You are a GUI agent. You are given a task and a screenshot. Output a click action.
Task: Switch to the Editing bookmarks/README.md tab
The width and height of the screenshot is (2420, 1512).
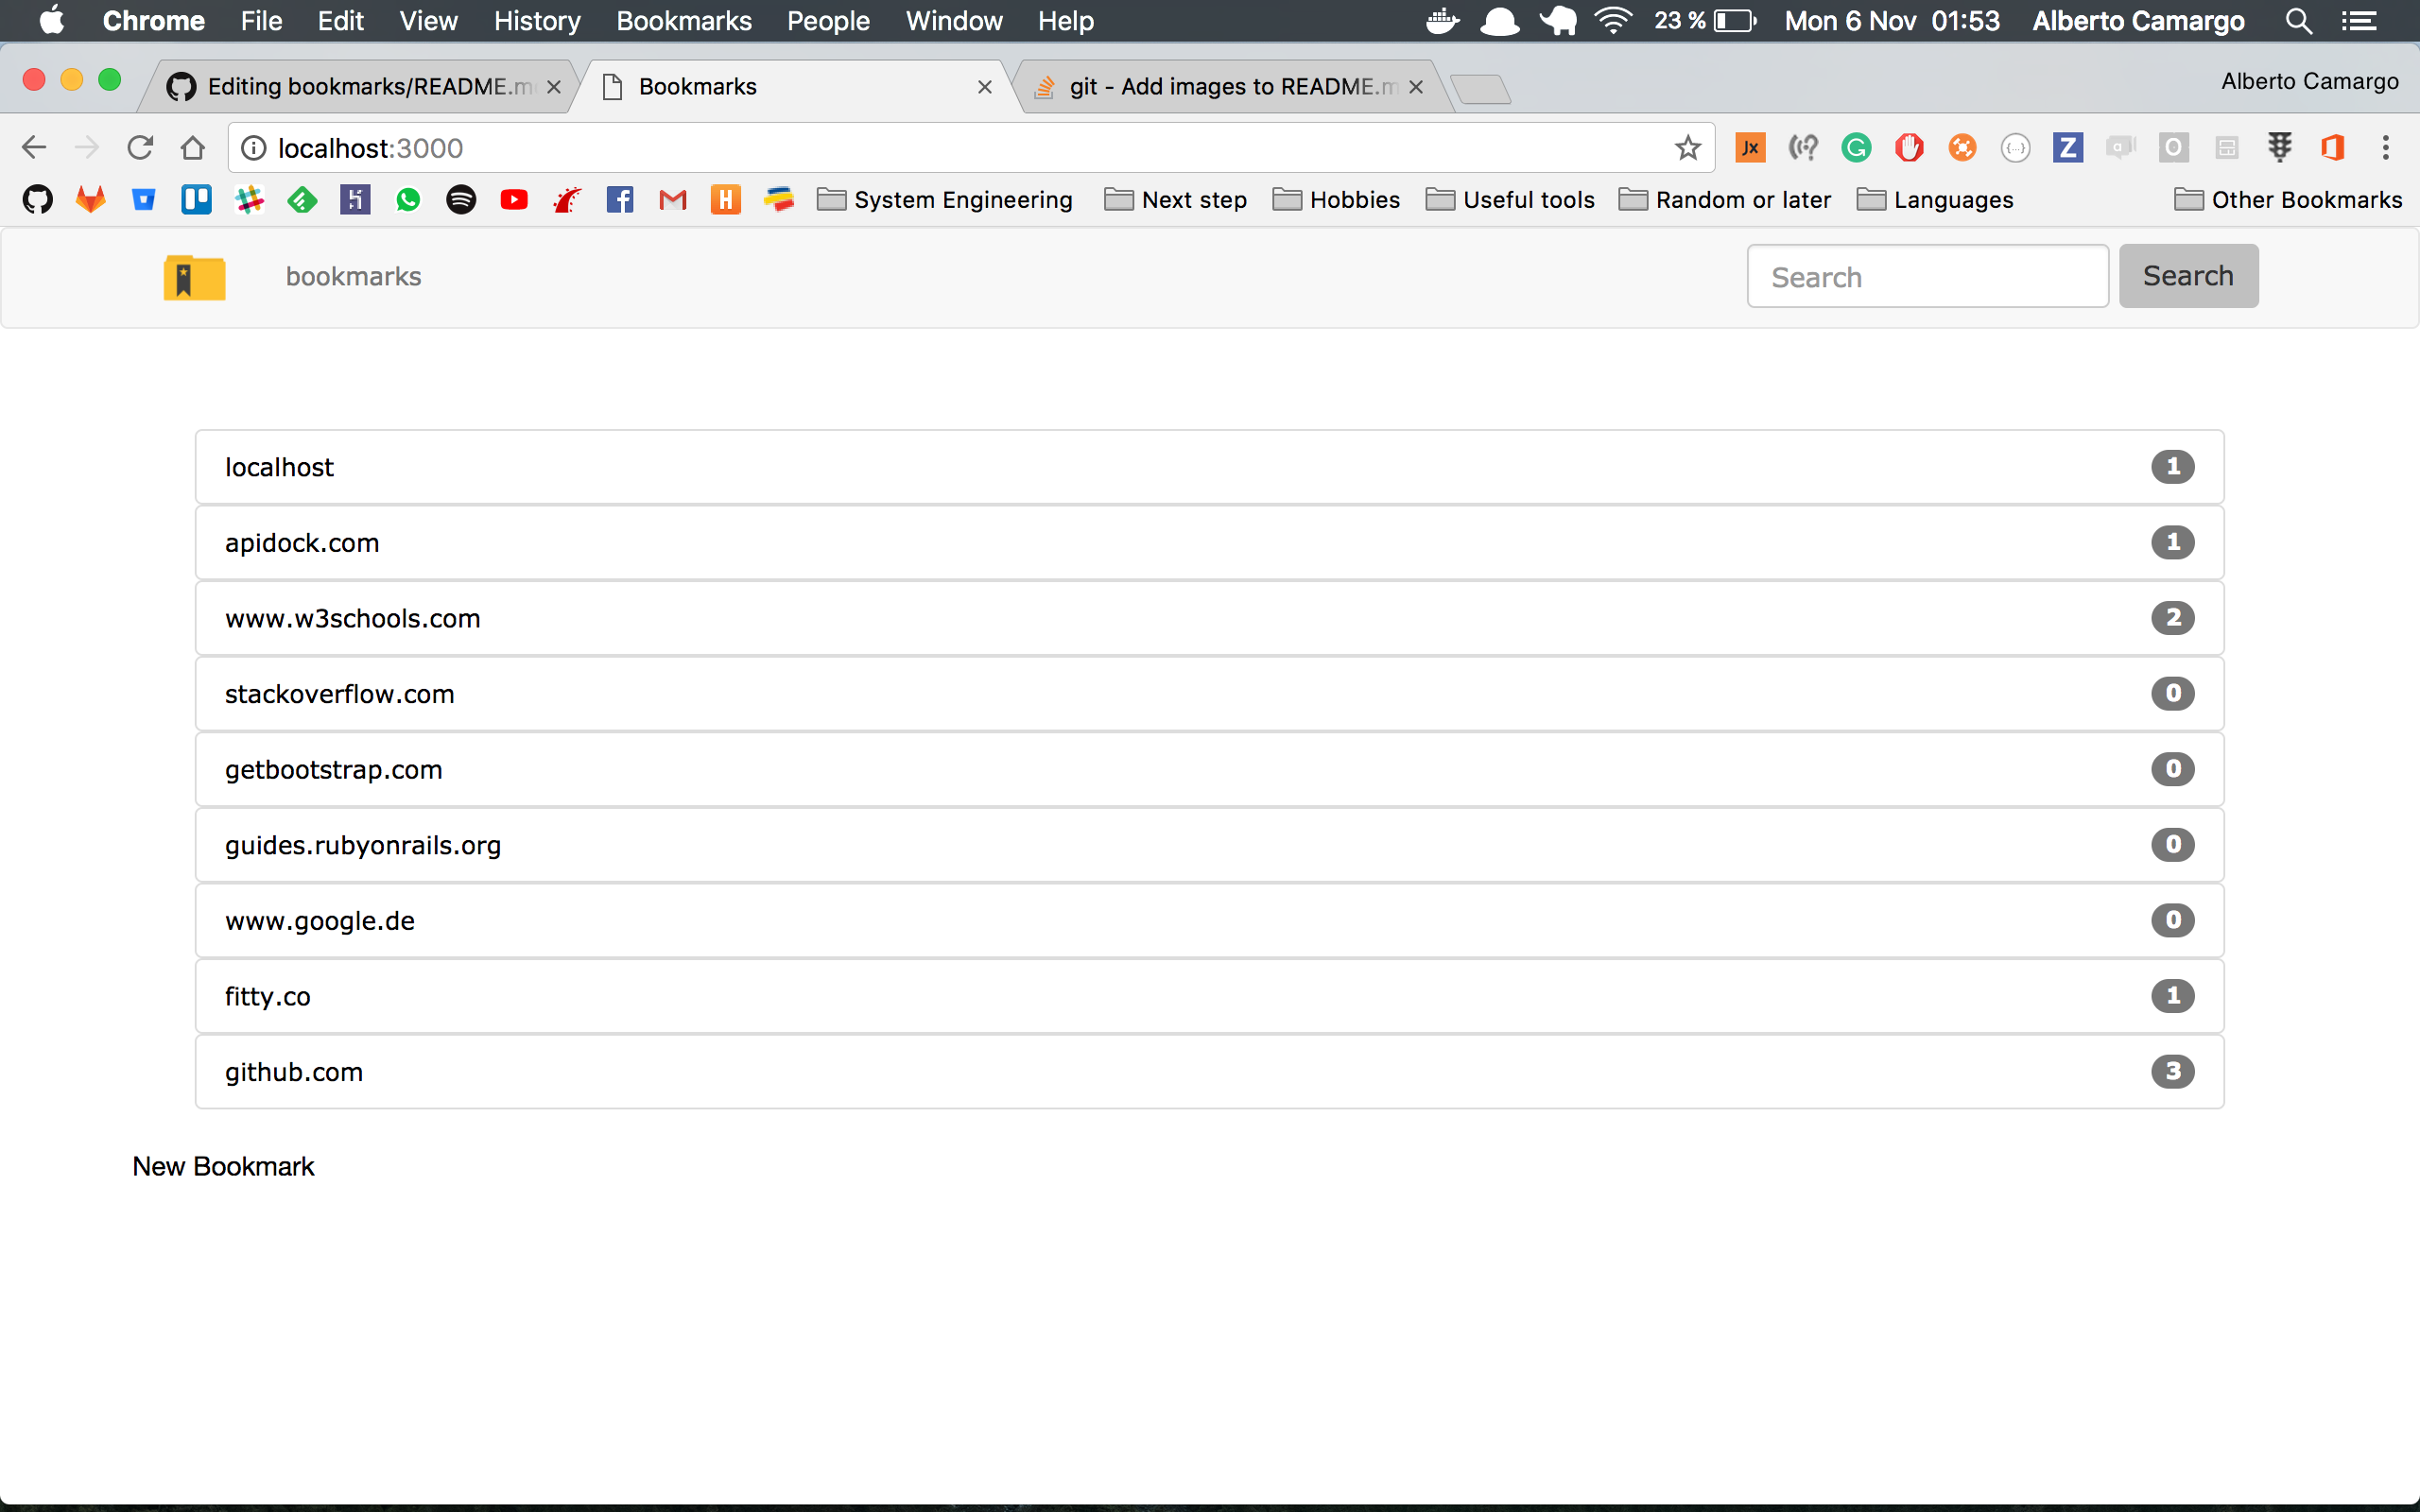point(360,87)
